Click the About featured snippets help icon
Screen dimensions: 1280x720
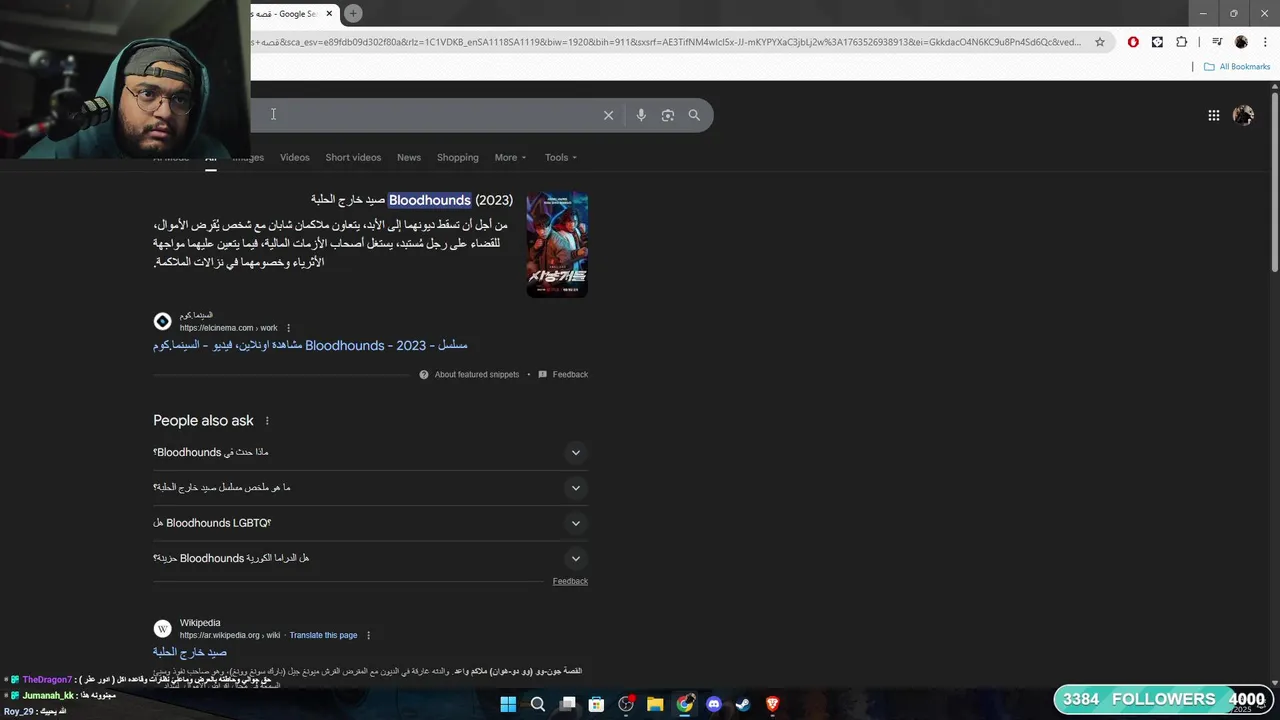tap(424, 374)
